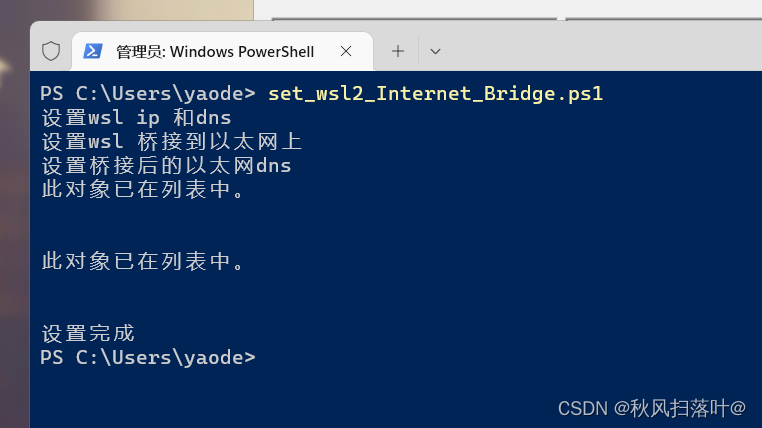Click the administrator shield icon
This screenshot has height=428, width=762.
(x=51, y=51)
